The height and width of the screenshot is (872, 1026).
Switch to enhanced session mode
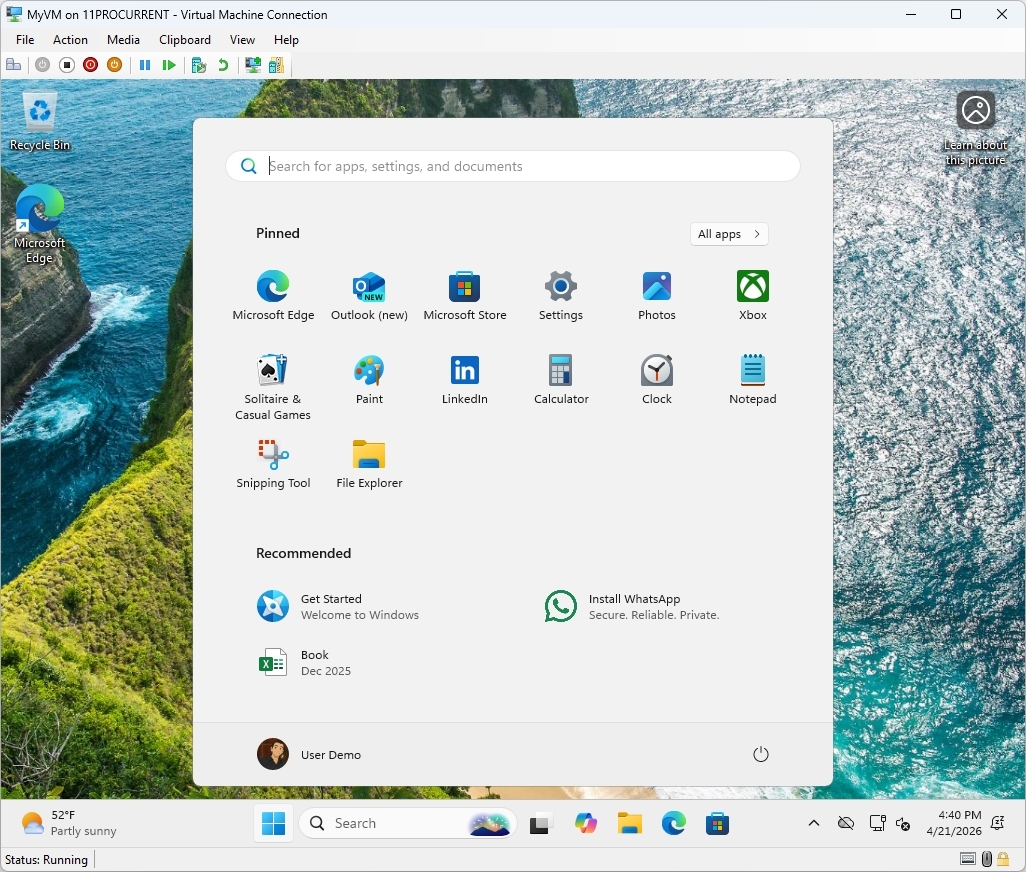252,65
